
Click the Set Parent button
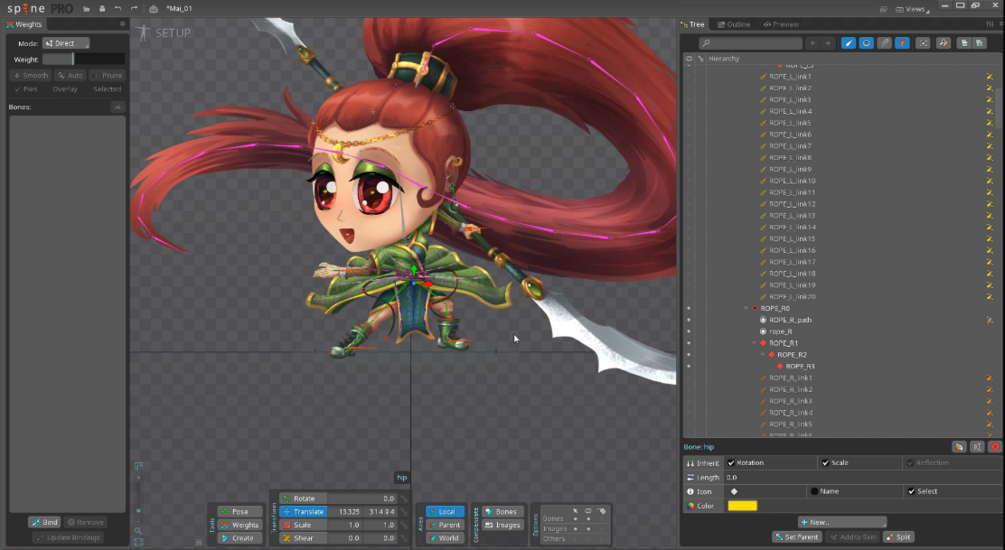click(x=797, y=537)
